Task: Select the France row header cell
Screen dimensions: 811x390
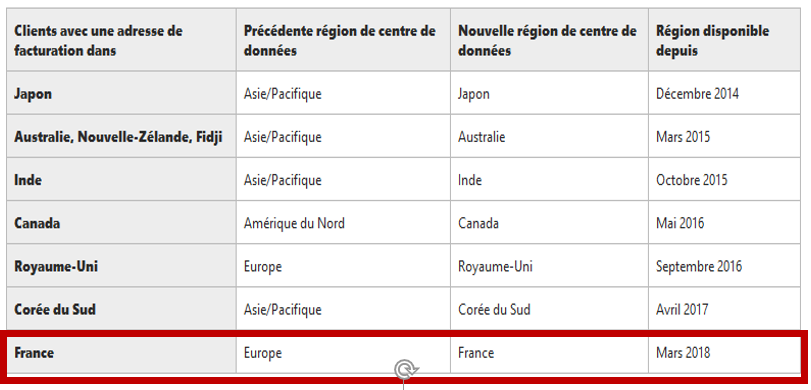Action: coord(122,353)
